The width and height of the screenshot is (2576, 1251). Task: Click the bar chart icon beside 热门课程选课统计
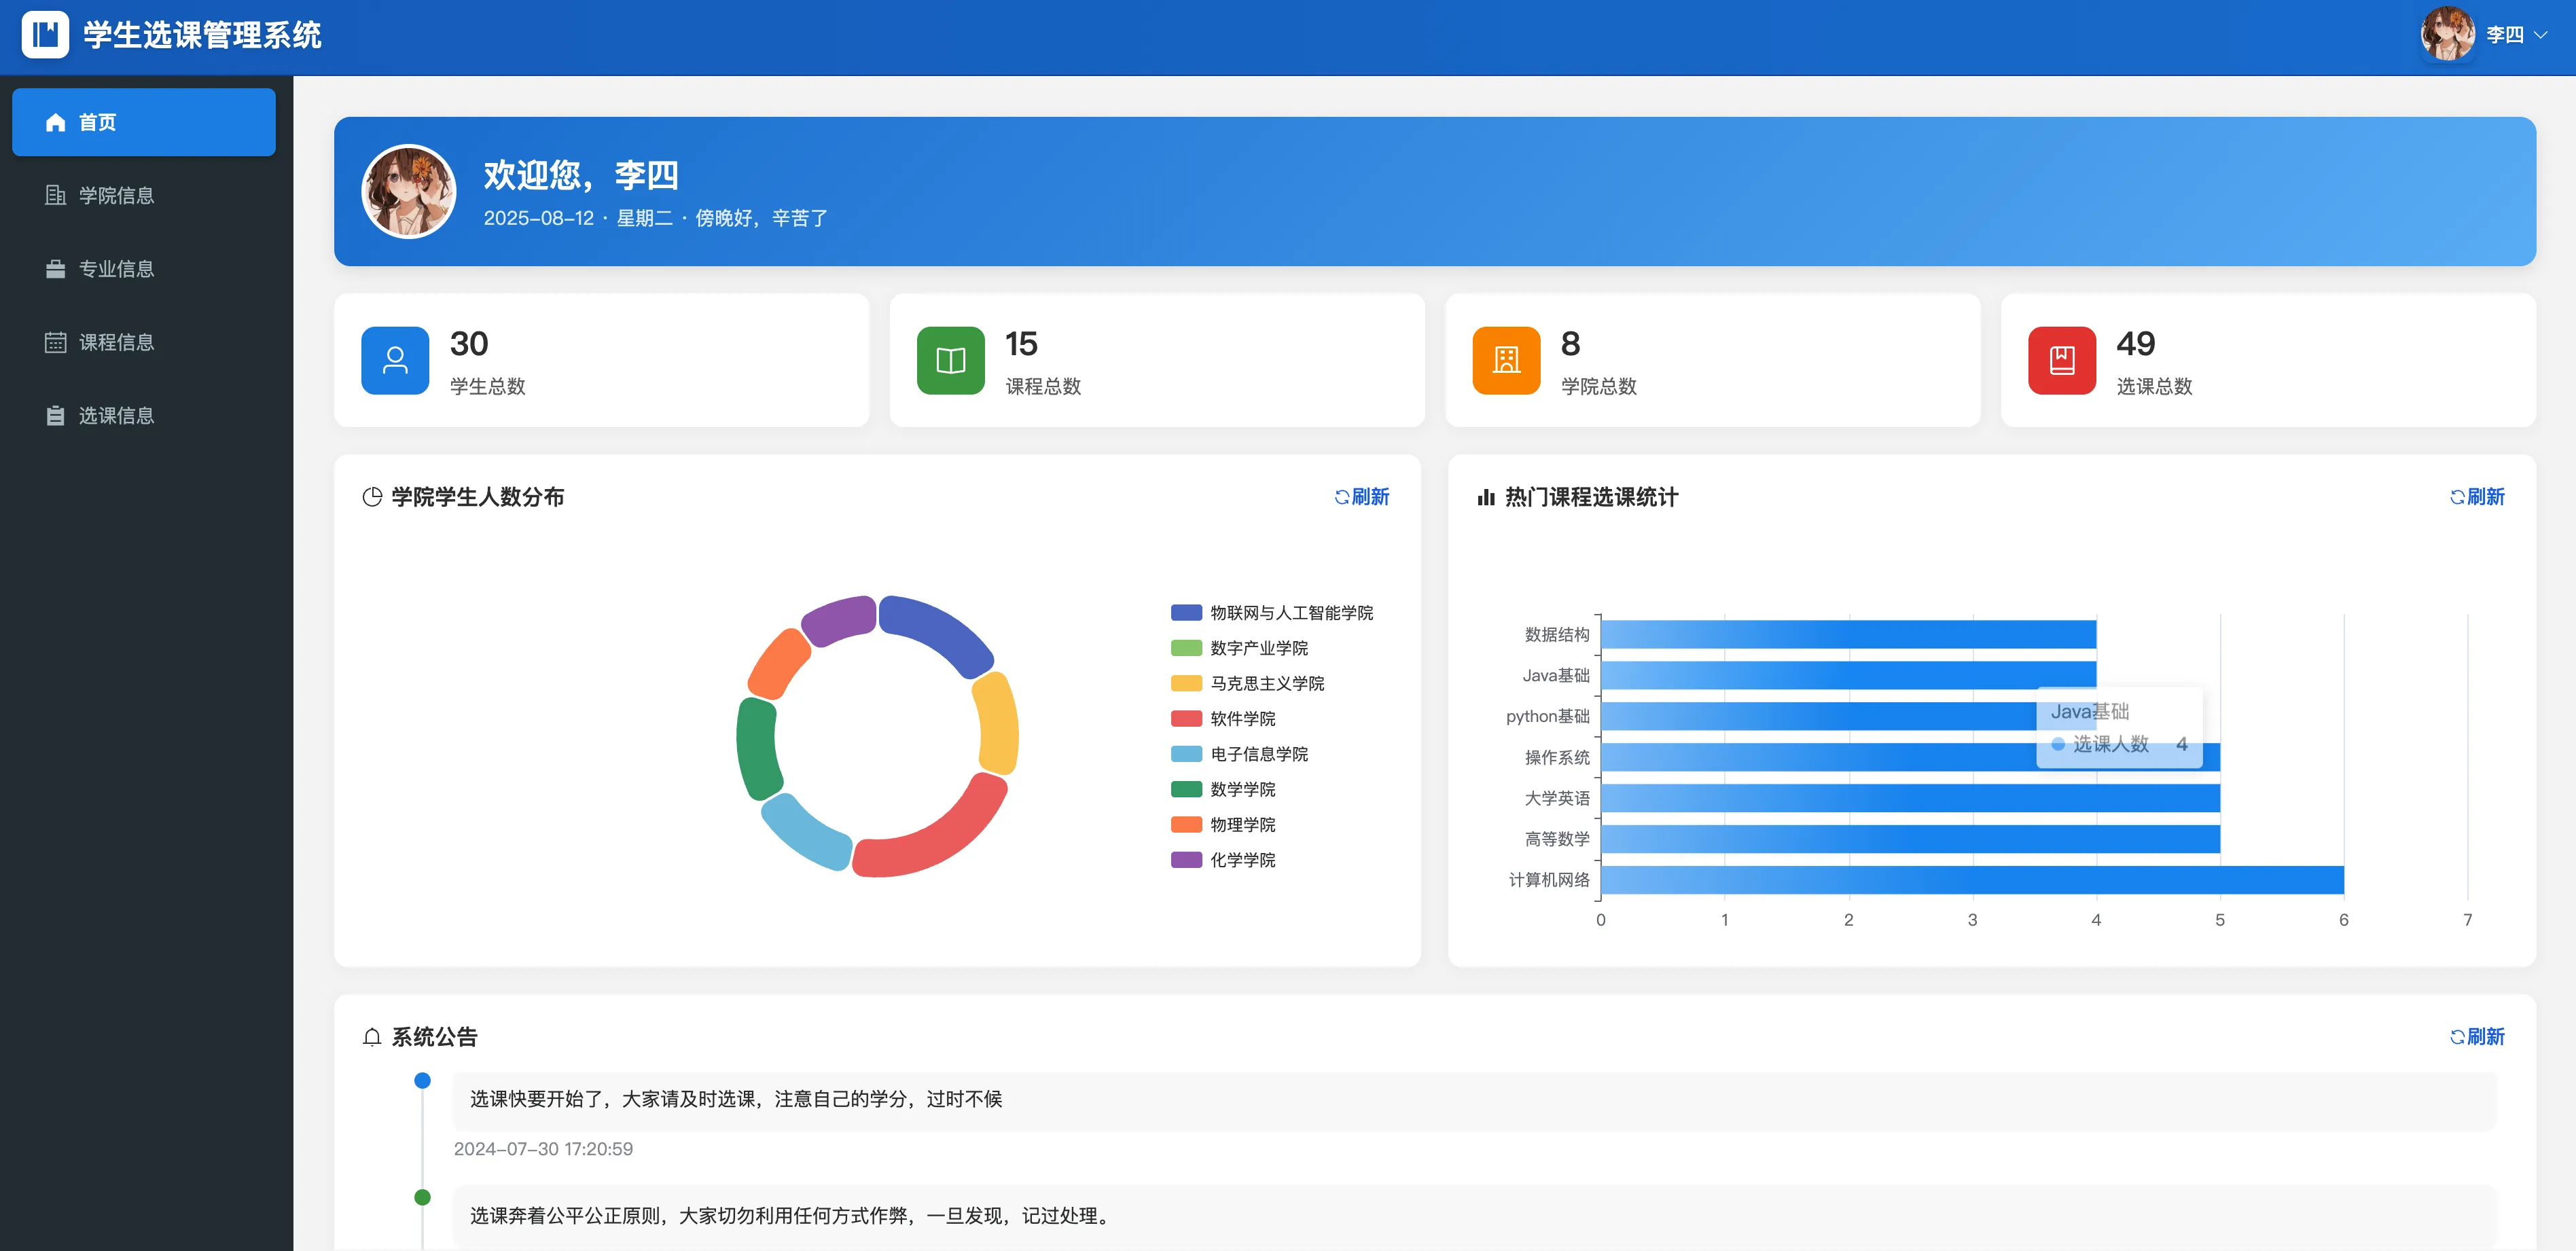pos(1486,497)
